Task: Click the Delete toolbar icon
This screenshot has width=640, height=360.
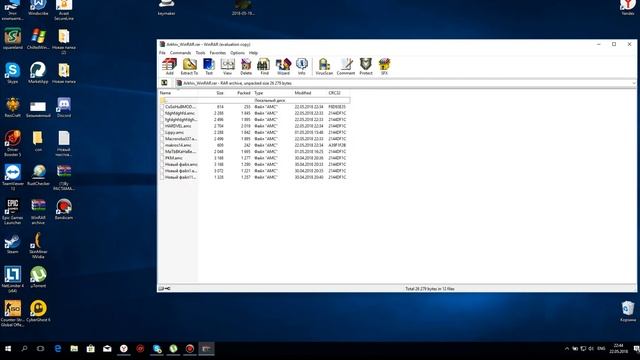Action: click(x=246, y=67)
